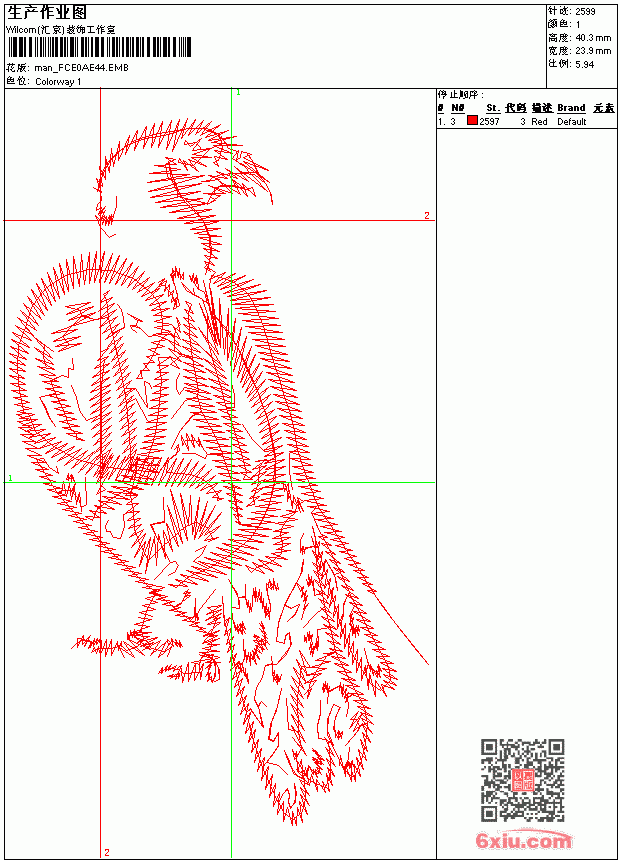
Task: Click the scale value 5.94
Action: tap(584, 64)
